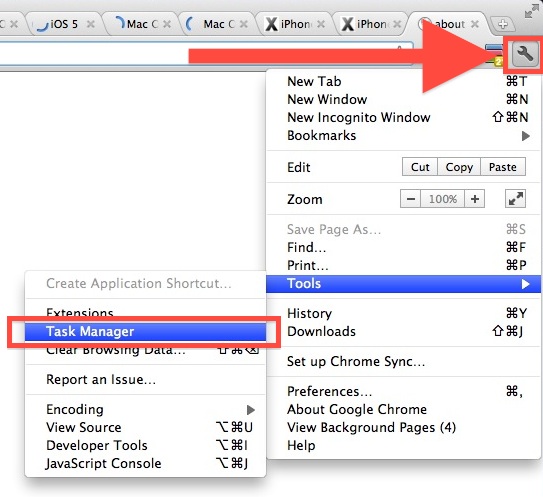Click the Cut button
This screenshot has height=497, width=543.
(x=420, y=167)
